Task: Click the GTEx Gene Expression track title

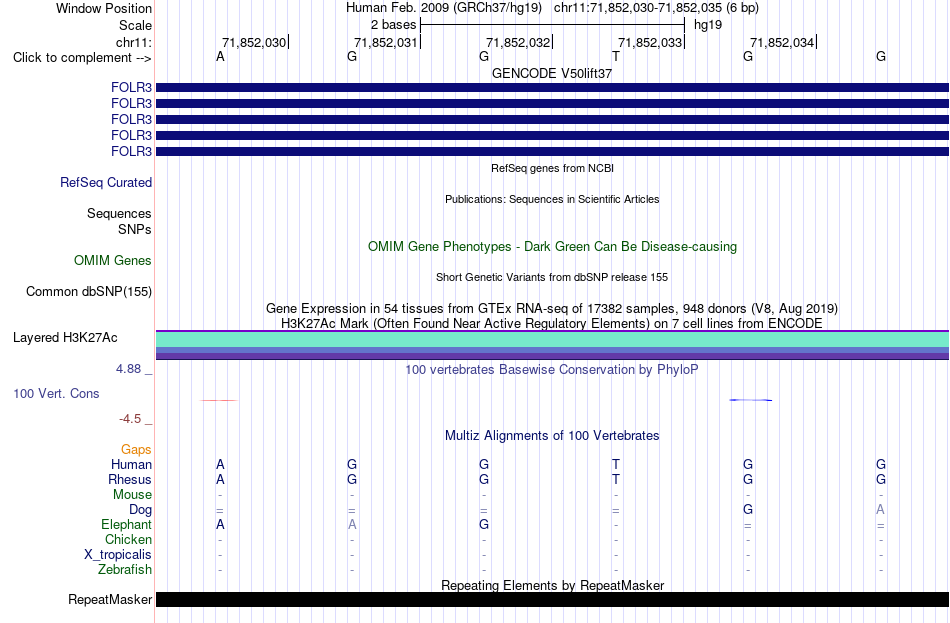Action: 552,308
